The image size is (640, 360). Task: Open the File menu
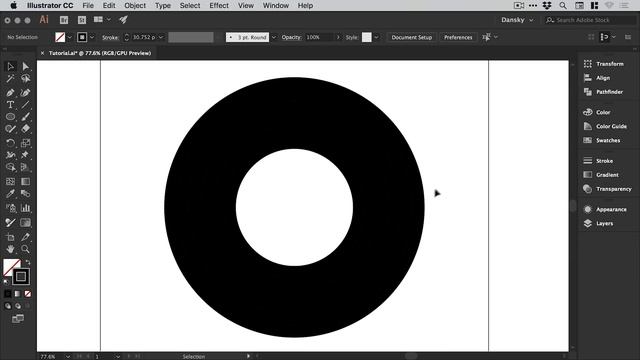click(88, 6)
